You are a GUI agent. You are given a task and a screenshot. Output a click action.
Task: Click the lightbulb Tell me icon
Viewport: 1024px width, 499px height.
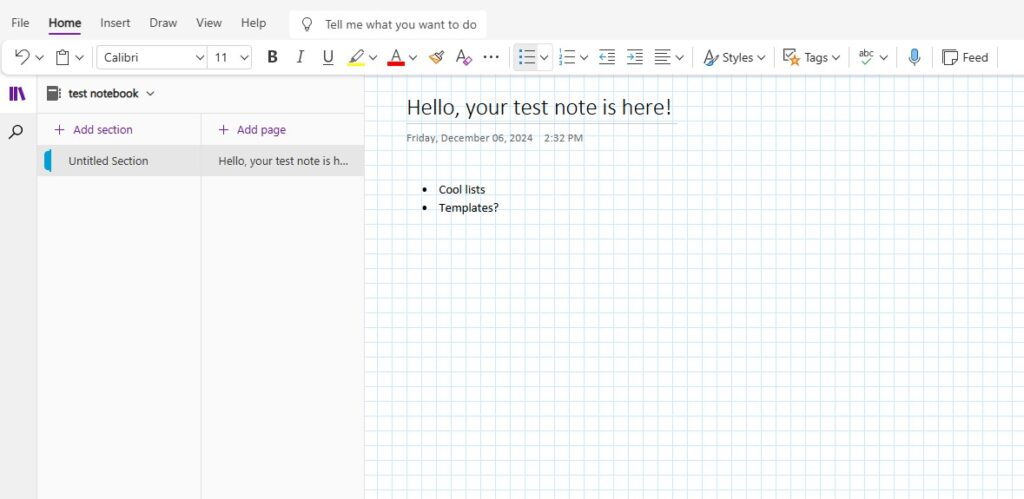click(306, 25)
